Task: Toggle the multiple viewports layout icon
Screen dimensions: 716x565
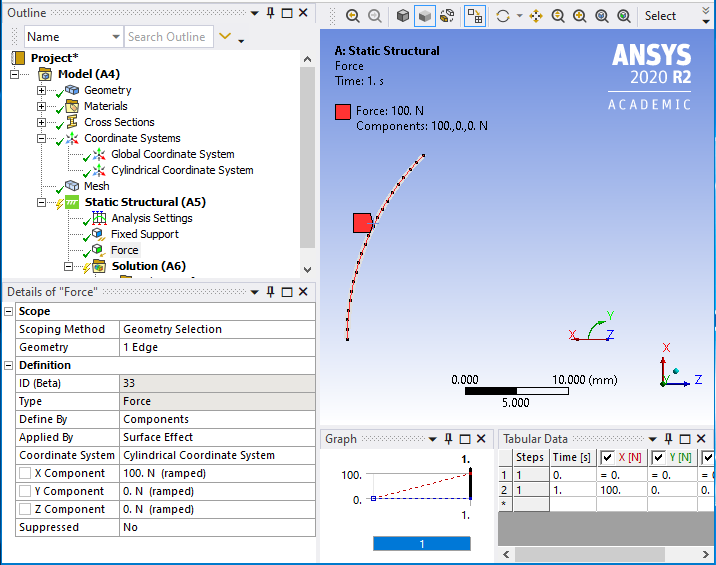Action: point(474,16)
